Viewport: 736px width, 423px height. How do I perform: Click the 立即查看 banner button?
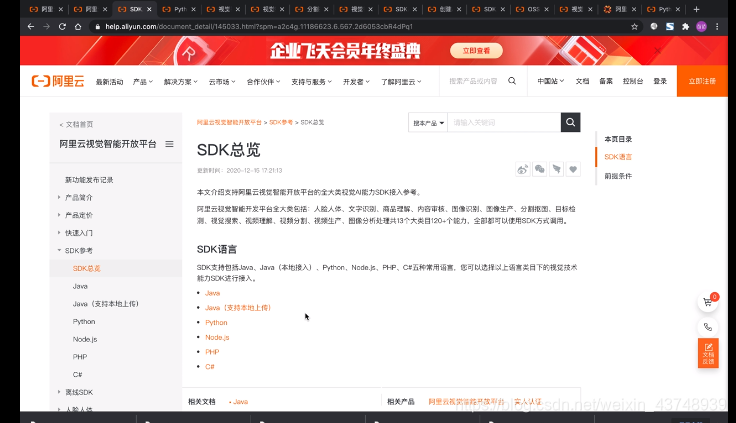[476, 51]
